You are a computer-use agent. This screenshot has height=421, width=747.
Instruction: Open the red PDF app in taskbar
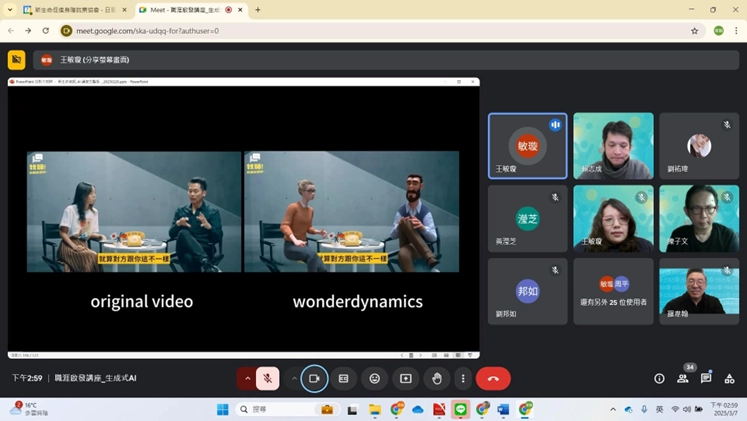(439, 409)
